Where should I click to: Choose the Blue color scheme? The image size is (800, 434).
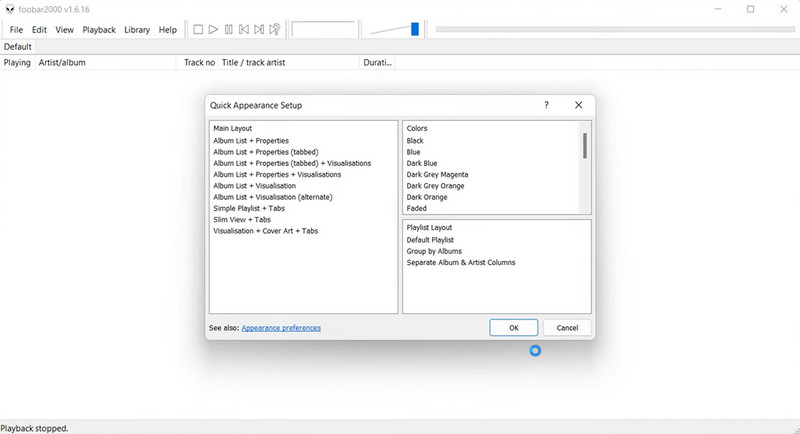pos(413,152)
